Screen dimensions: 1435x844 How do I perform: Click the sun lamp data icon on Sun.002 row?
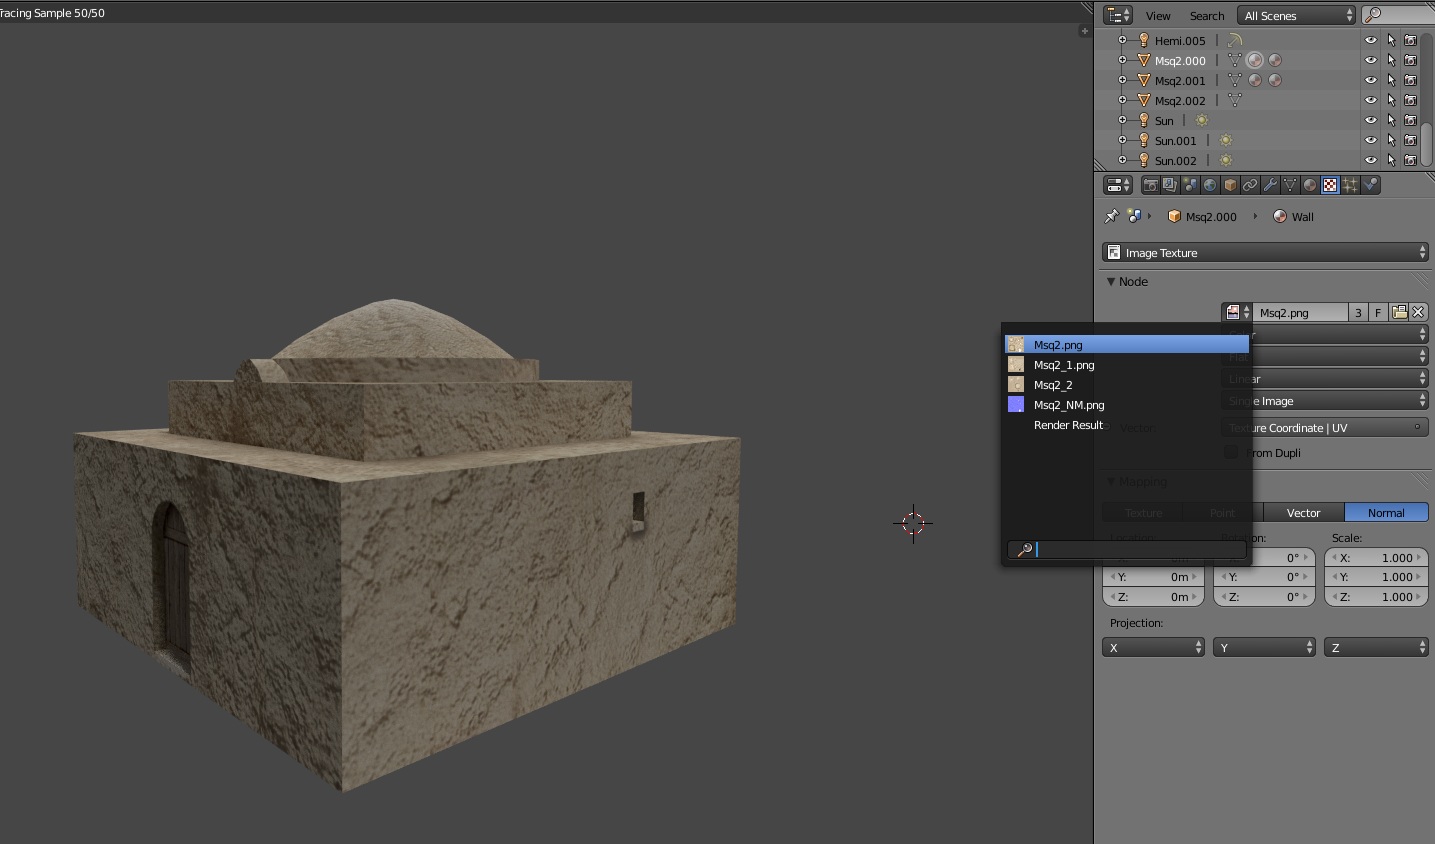point(1226,160)
